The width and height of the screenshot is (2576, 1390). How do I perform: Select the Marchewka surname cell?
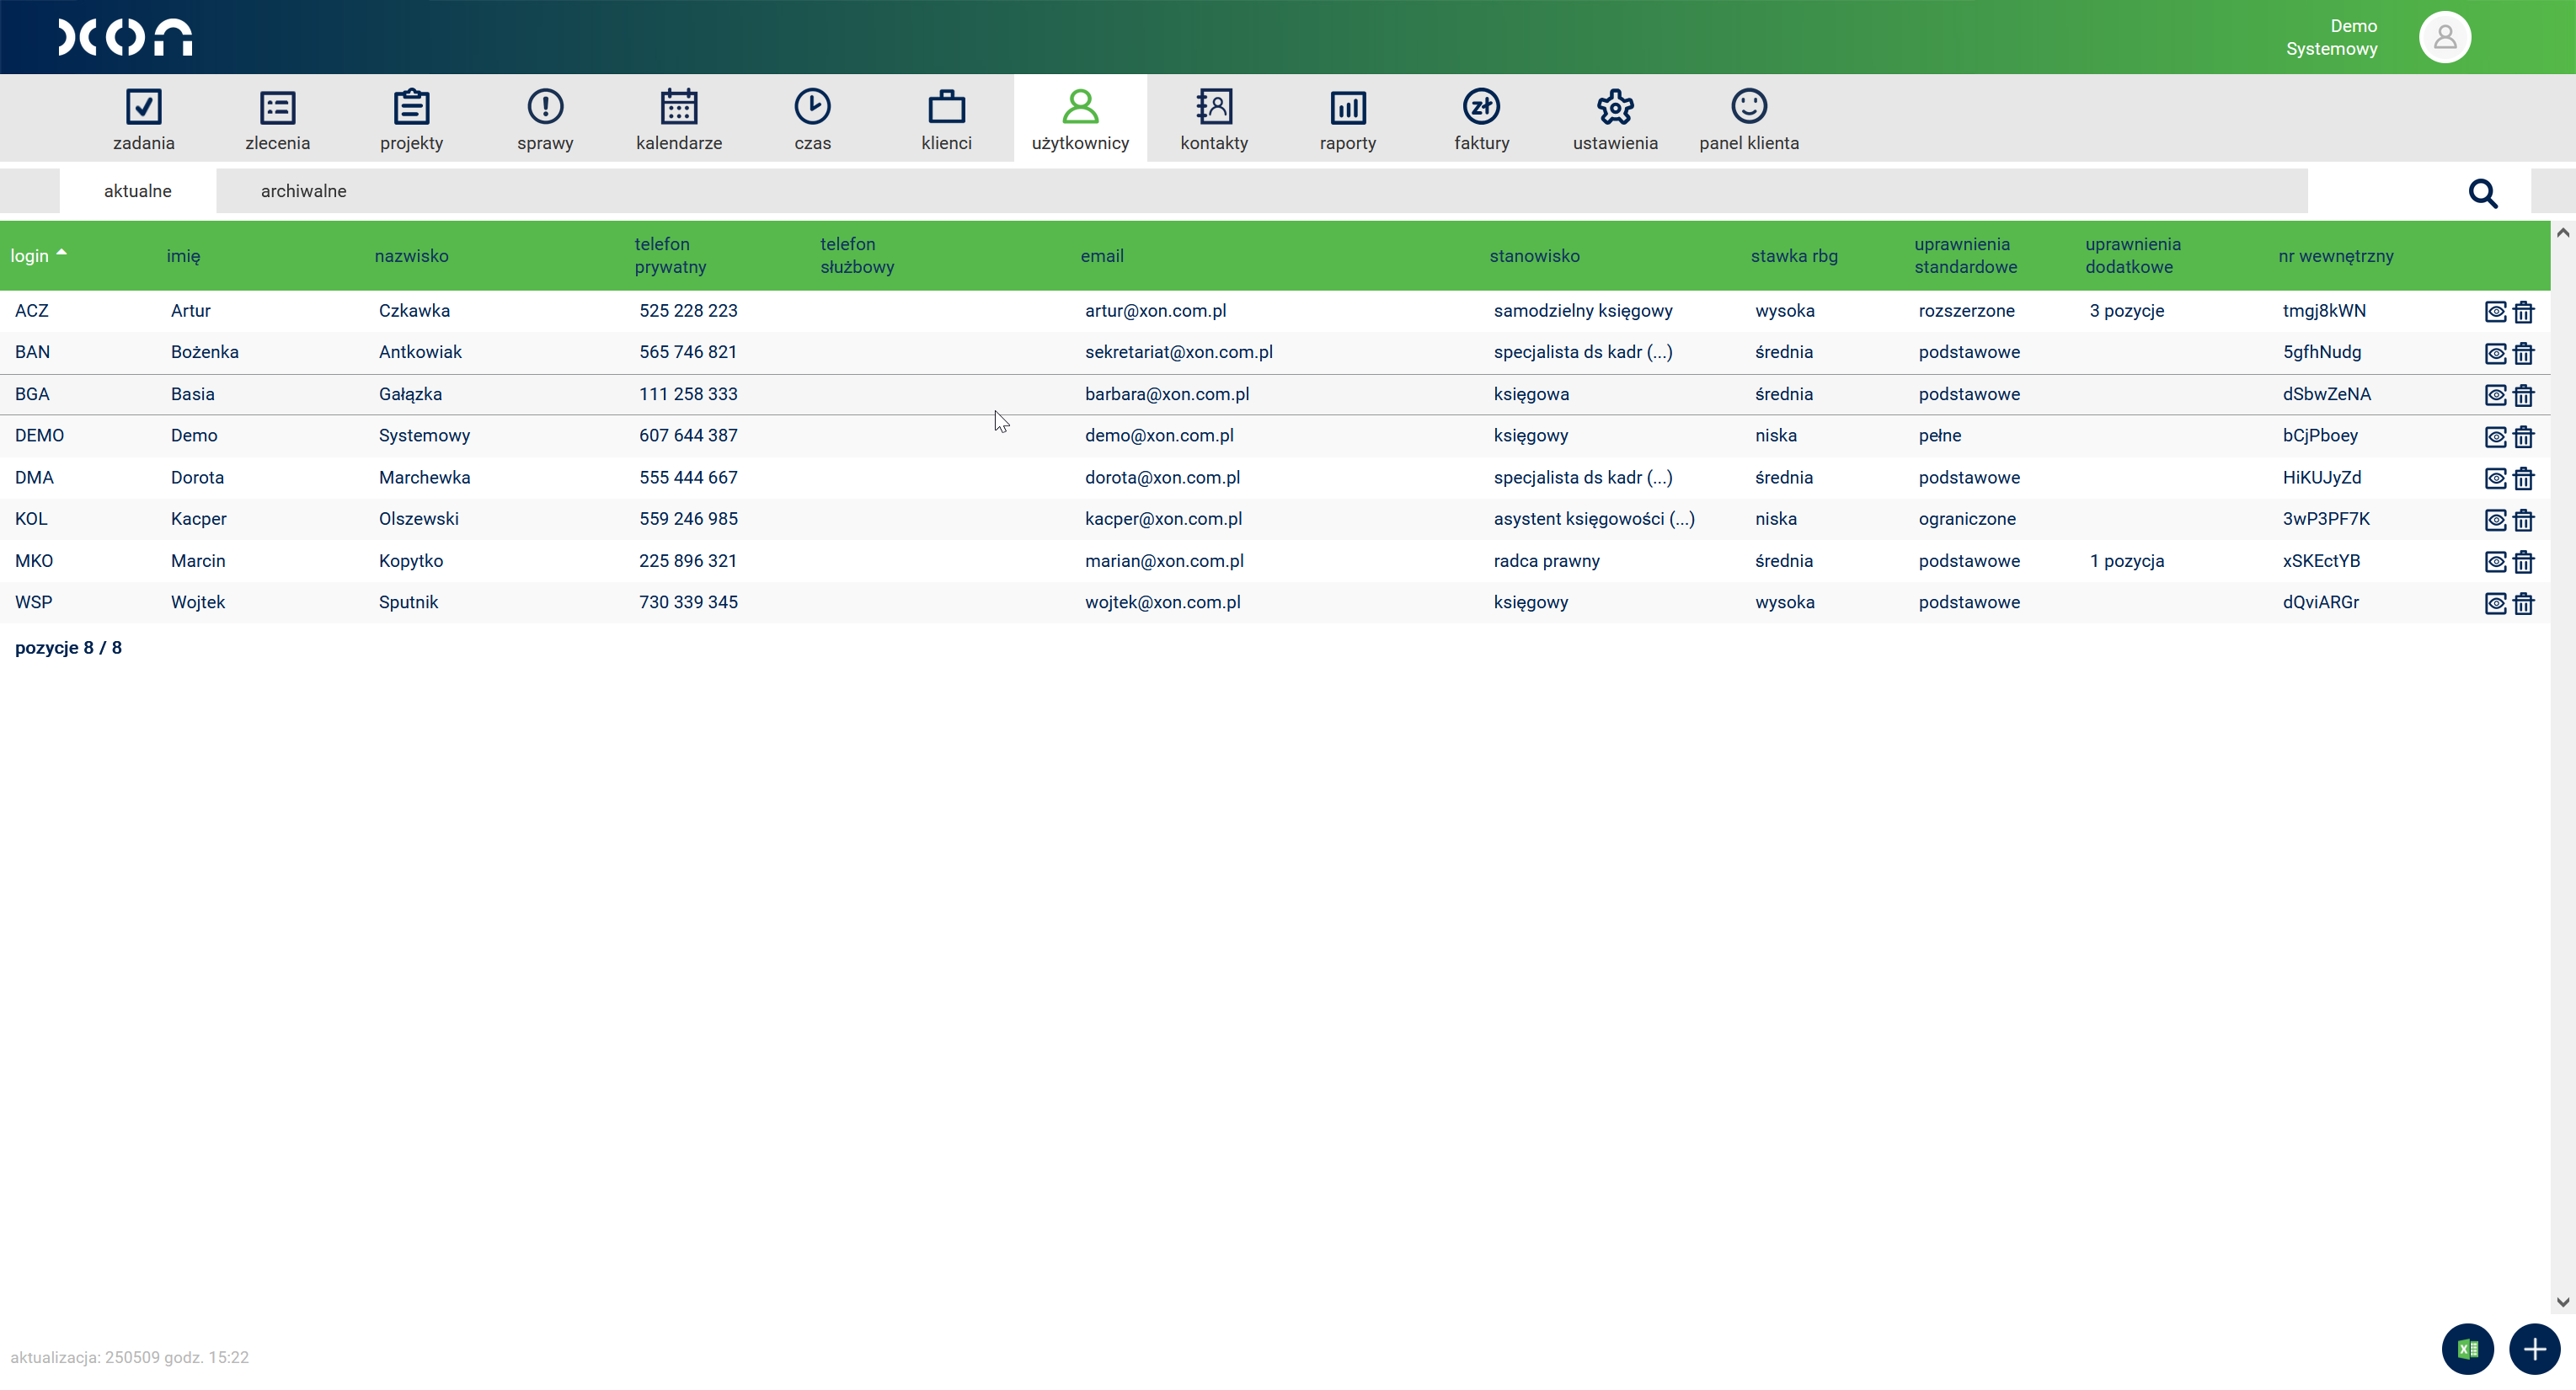coord(424,477)
